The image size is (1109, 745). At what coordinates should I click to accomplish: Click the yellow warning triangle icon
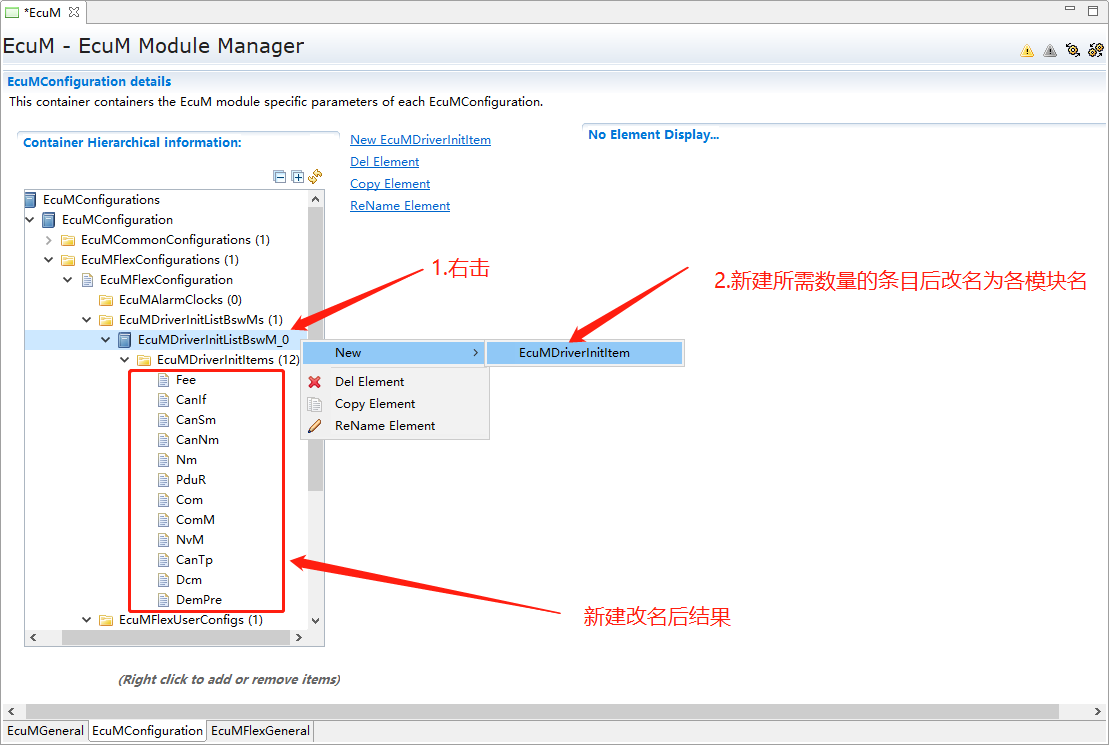(x=1027, y=51)
